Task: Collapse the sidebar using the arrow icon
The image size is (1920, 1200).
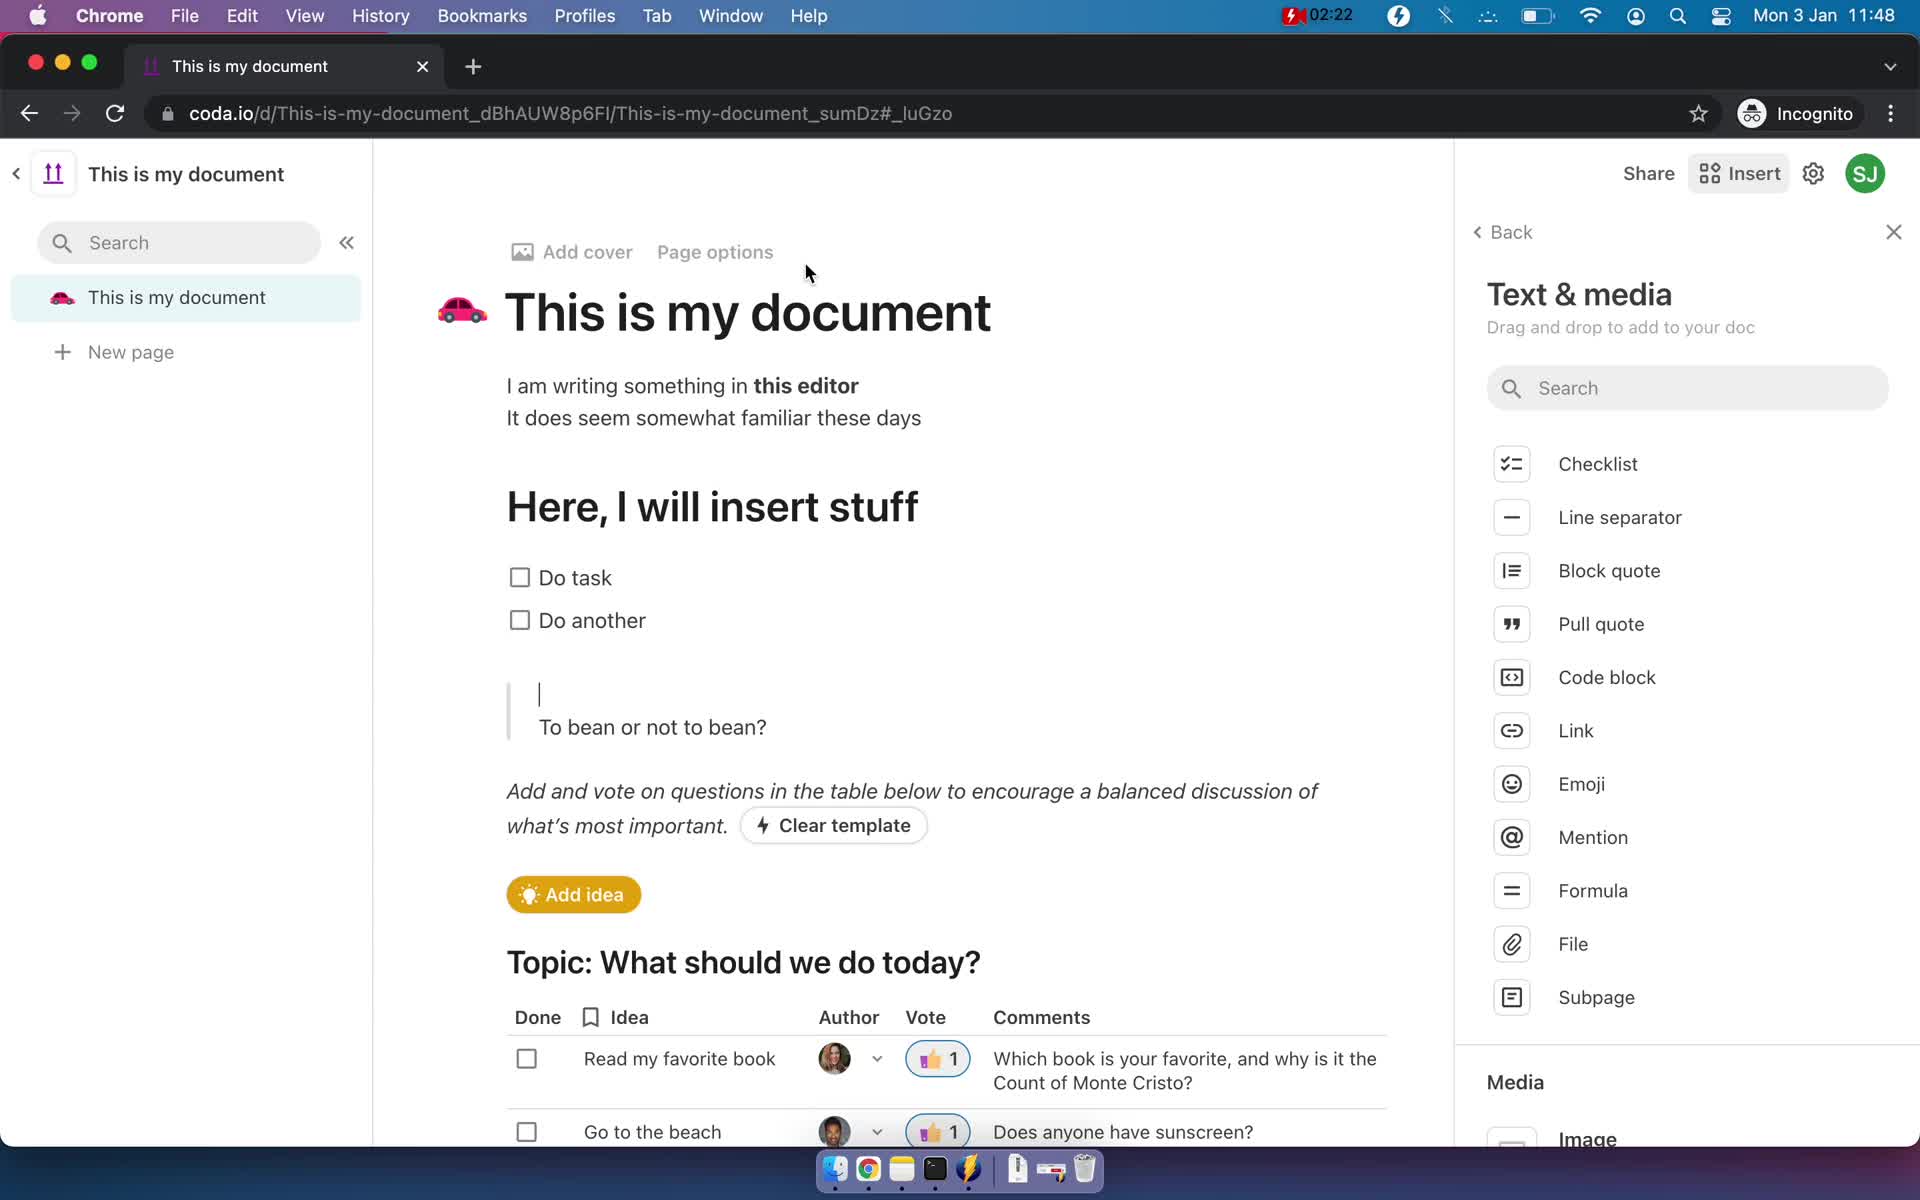Action: [x=346, y=242]
